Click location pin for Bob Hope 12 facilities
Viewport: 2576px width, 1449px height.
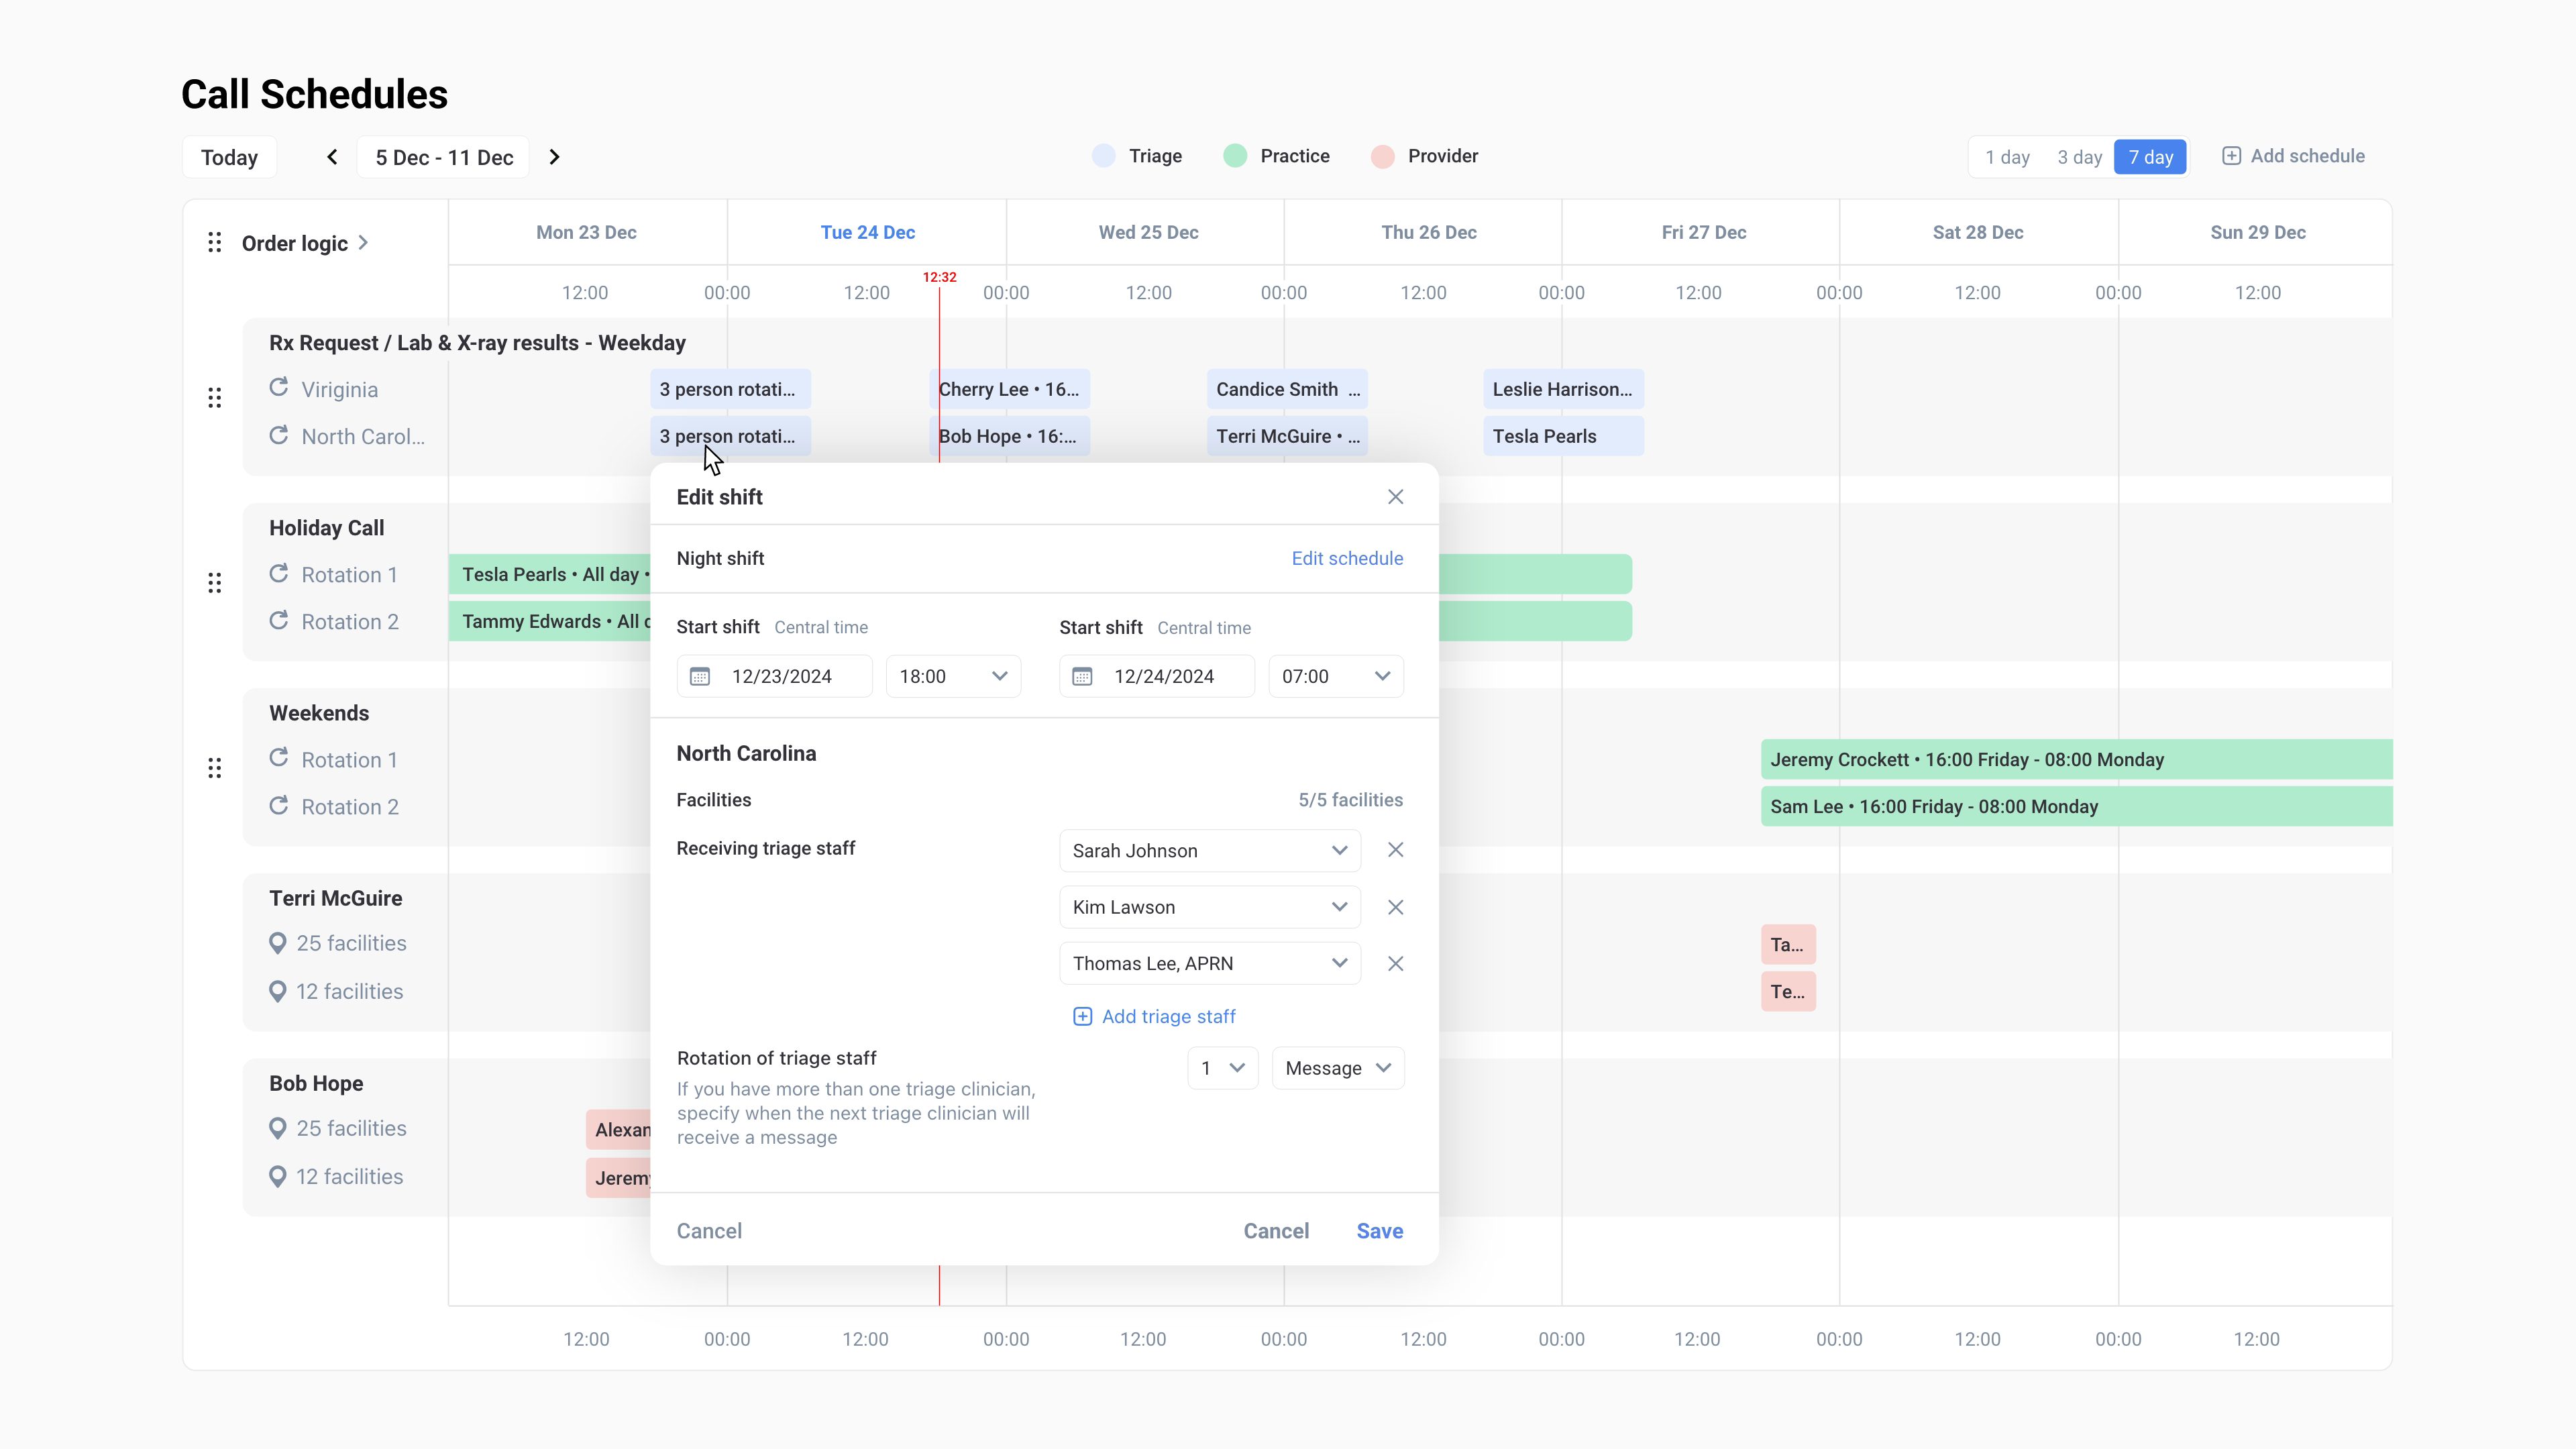[278, 1176]
